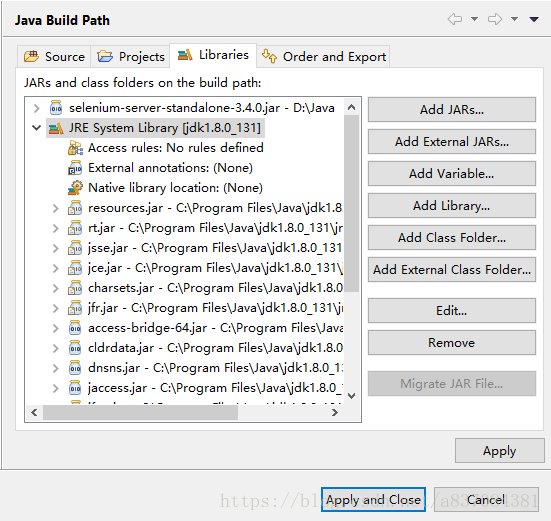Open the forward history dropdown arrow
551x521 pixels.
514,19
